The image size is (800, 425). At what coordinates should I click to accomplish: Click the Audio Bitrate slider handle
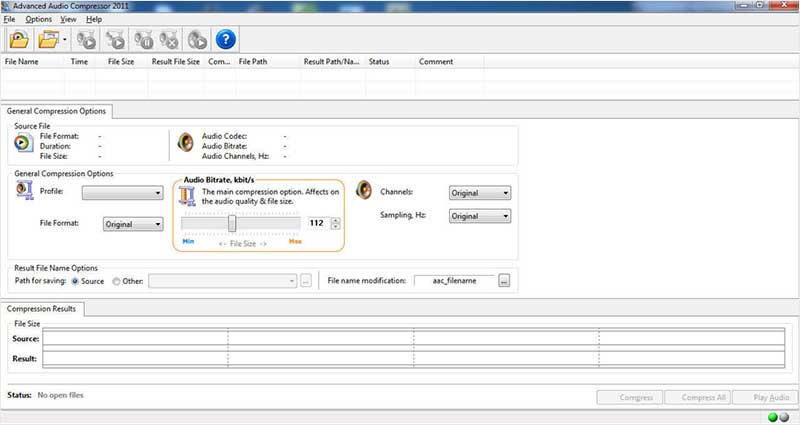coord(232,223)
